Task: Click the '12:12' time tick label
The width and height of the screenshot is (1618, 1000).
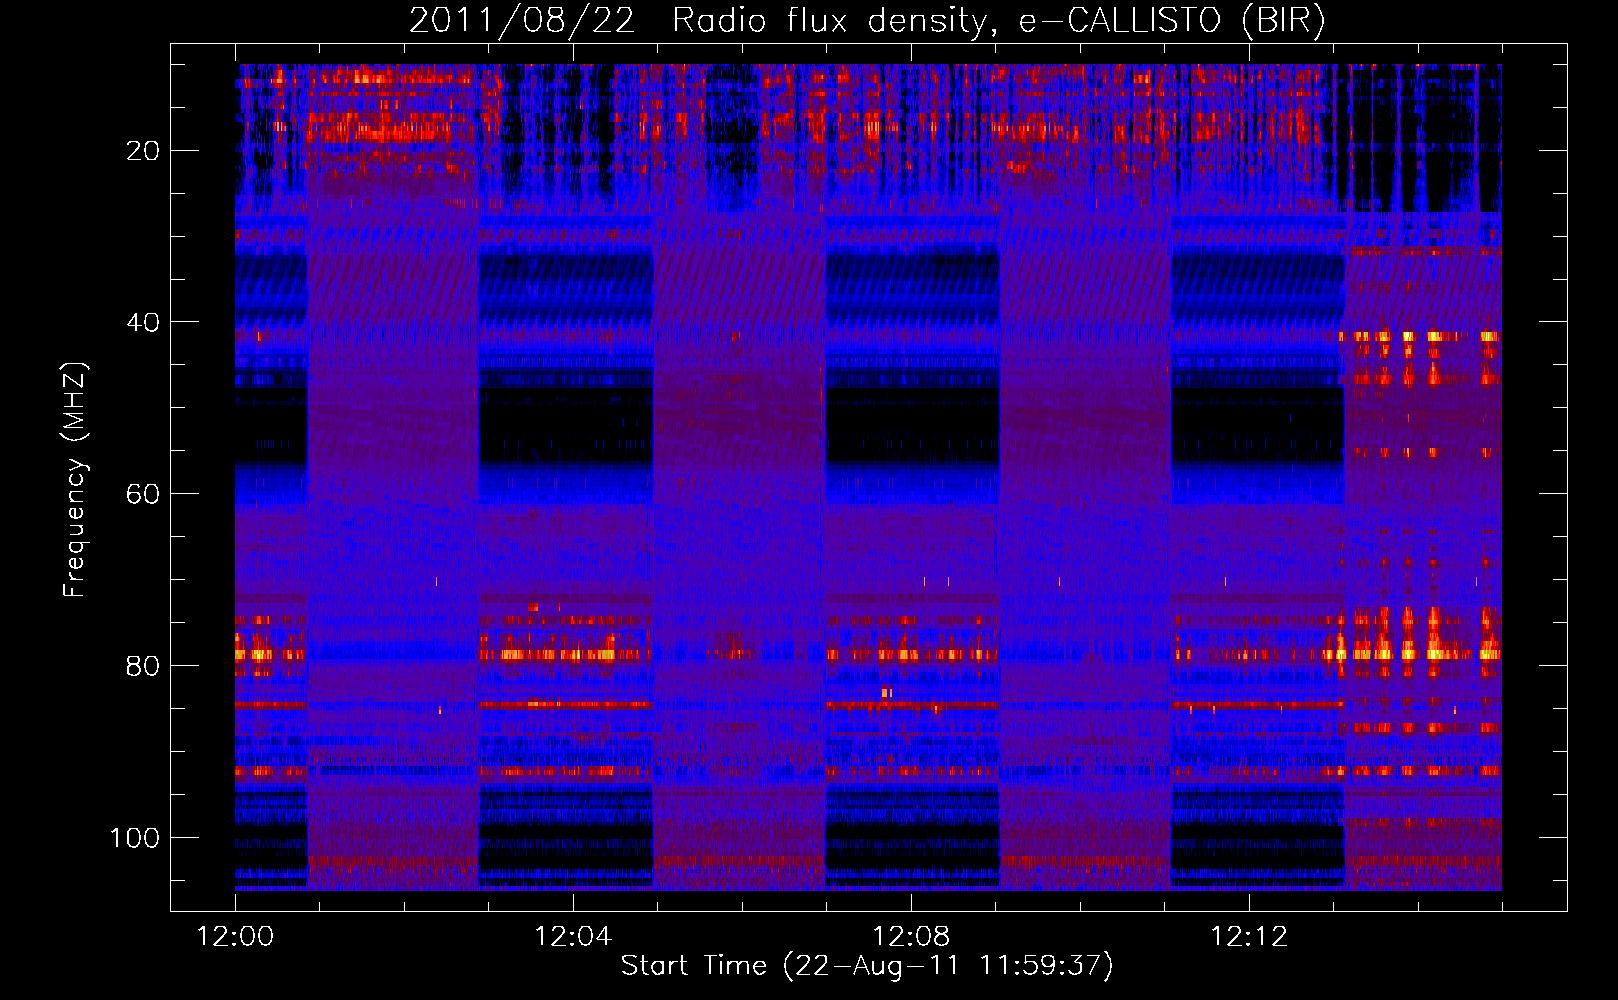Action: 1249,937
